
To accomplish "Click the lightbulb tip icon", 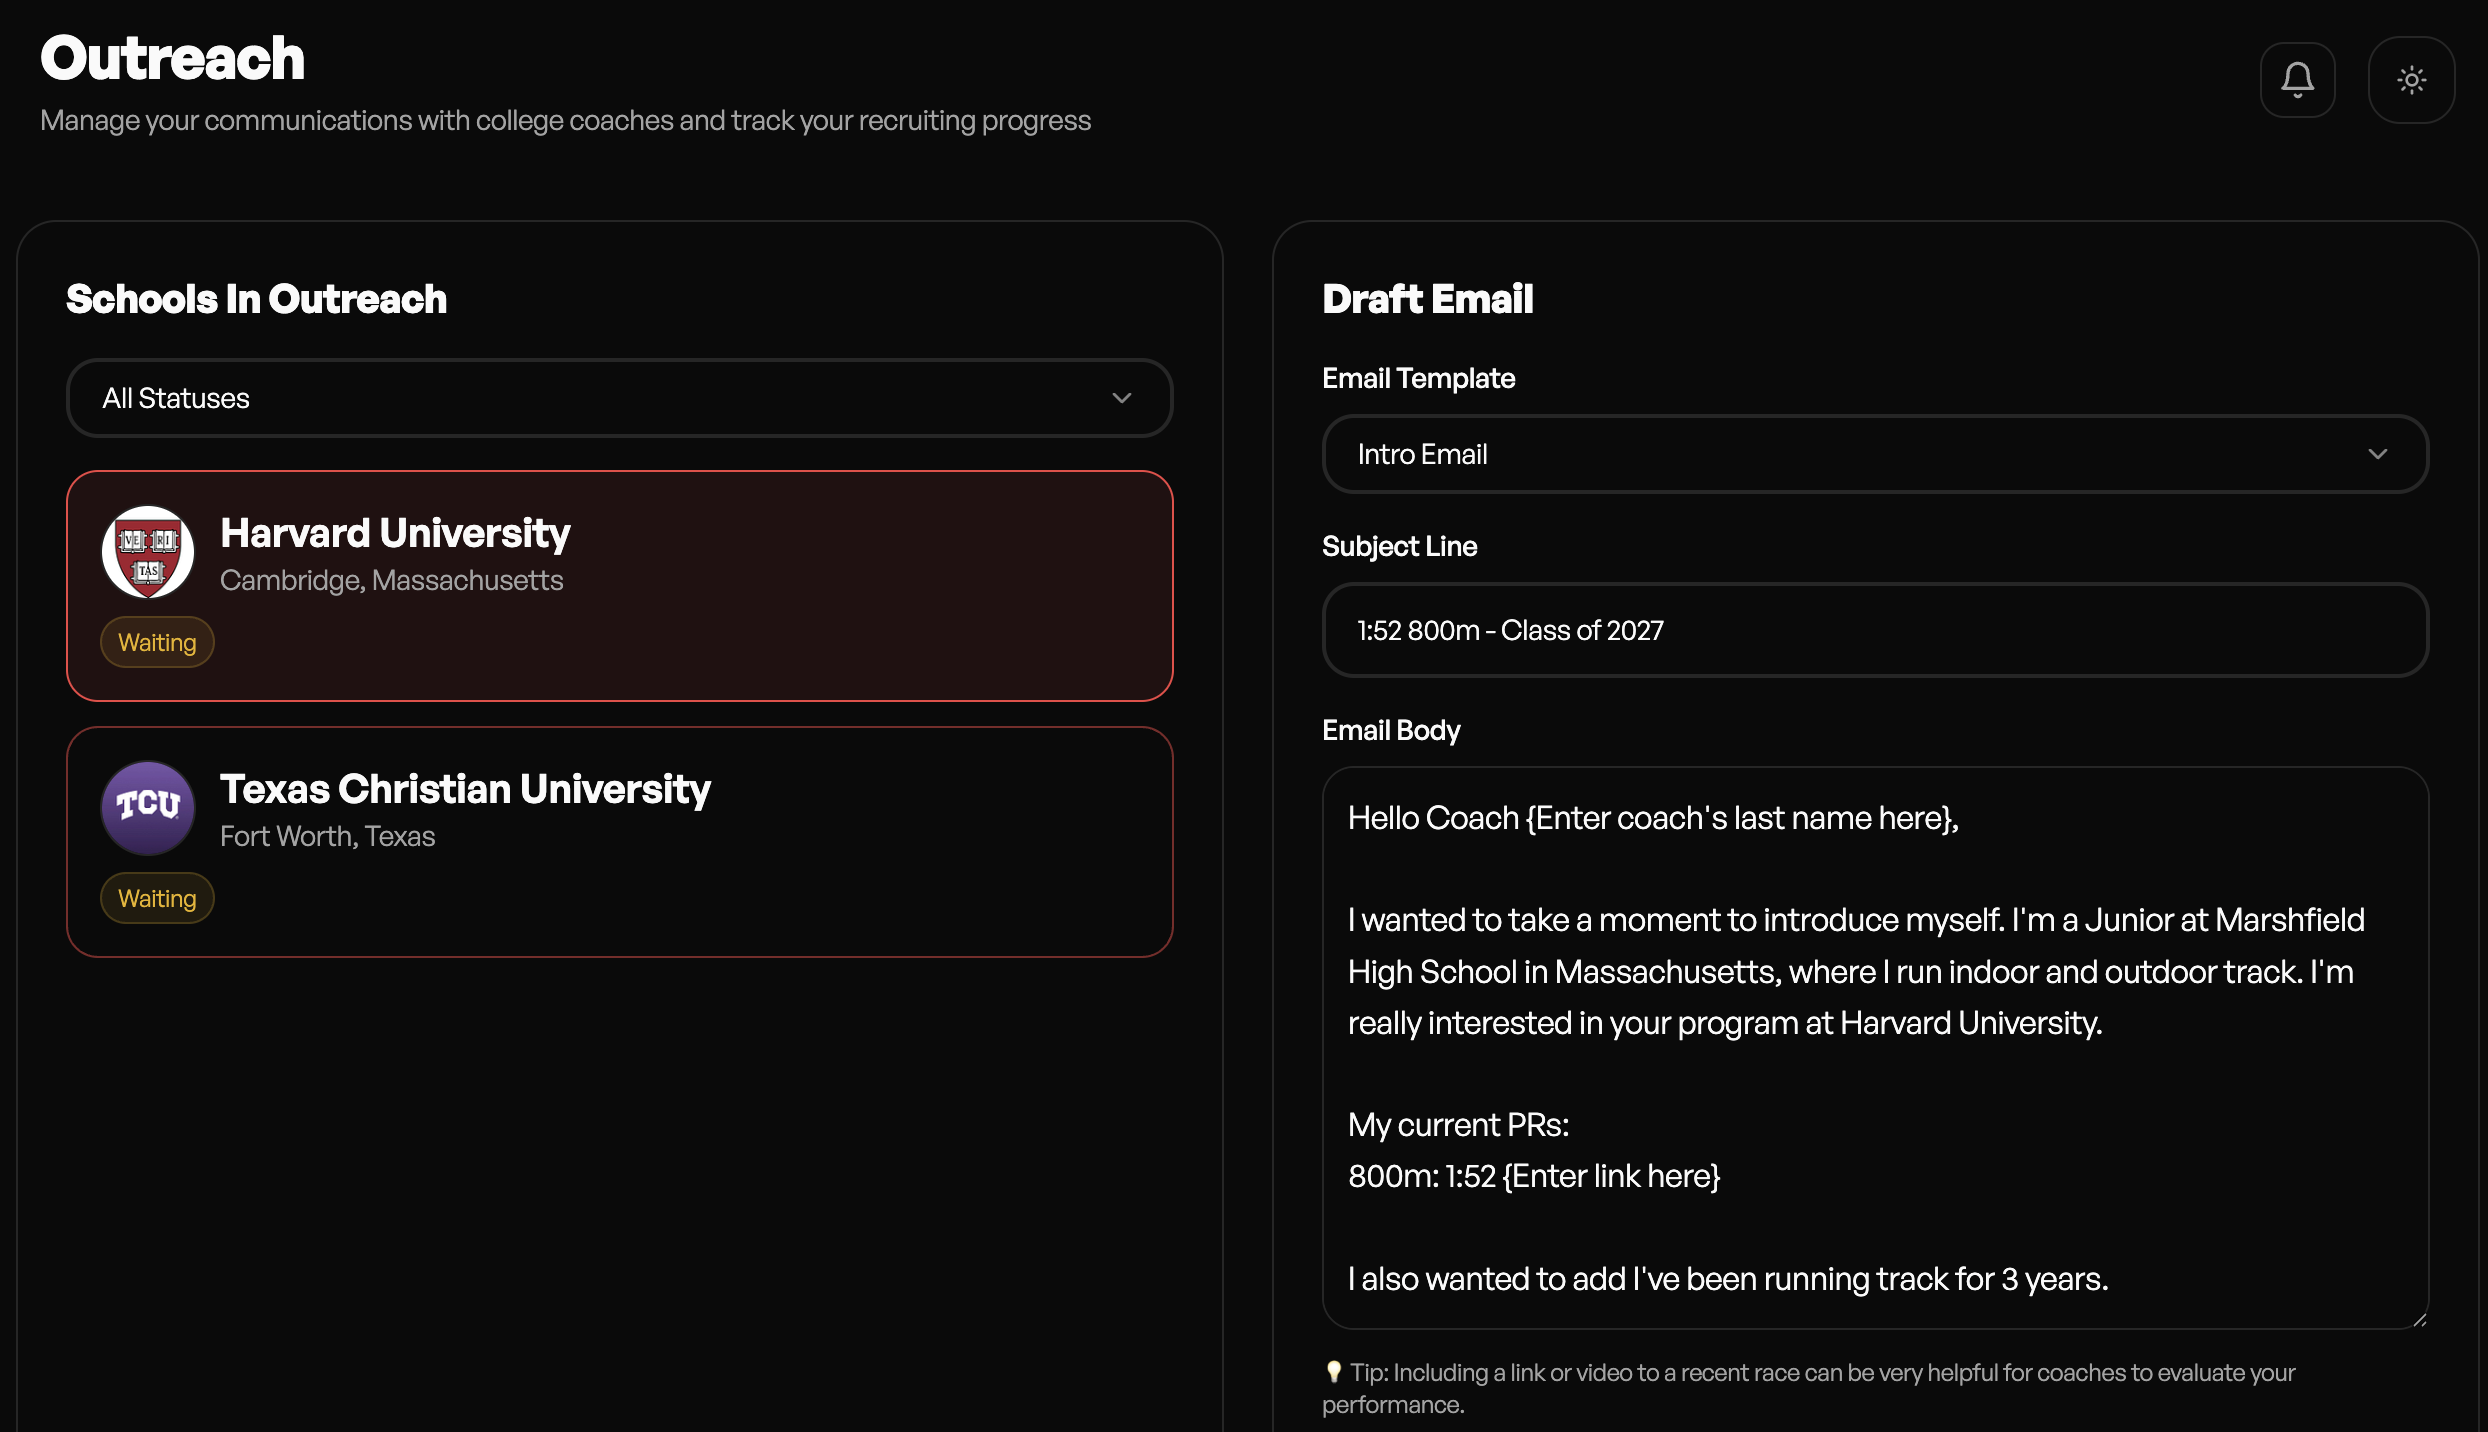I will coord(1334,1372).
